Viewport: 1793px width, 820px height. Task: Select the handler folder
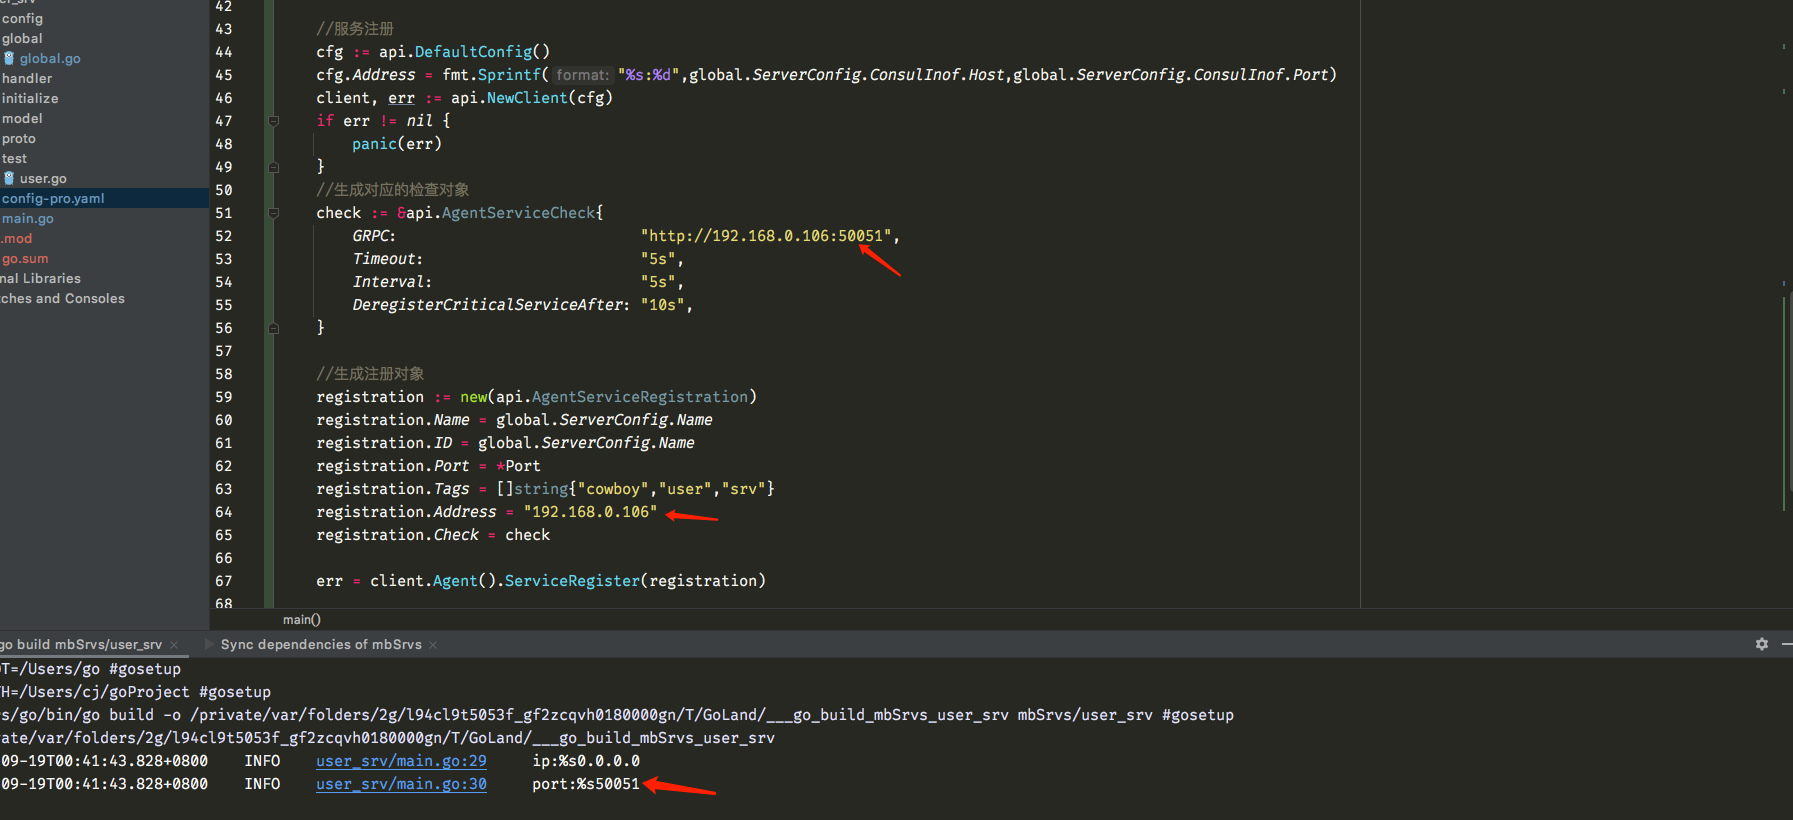click(x=27, y=78)
